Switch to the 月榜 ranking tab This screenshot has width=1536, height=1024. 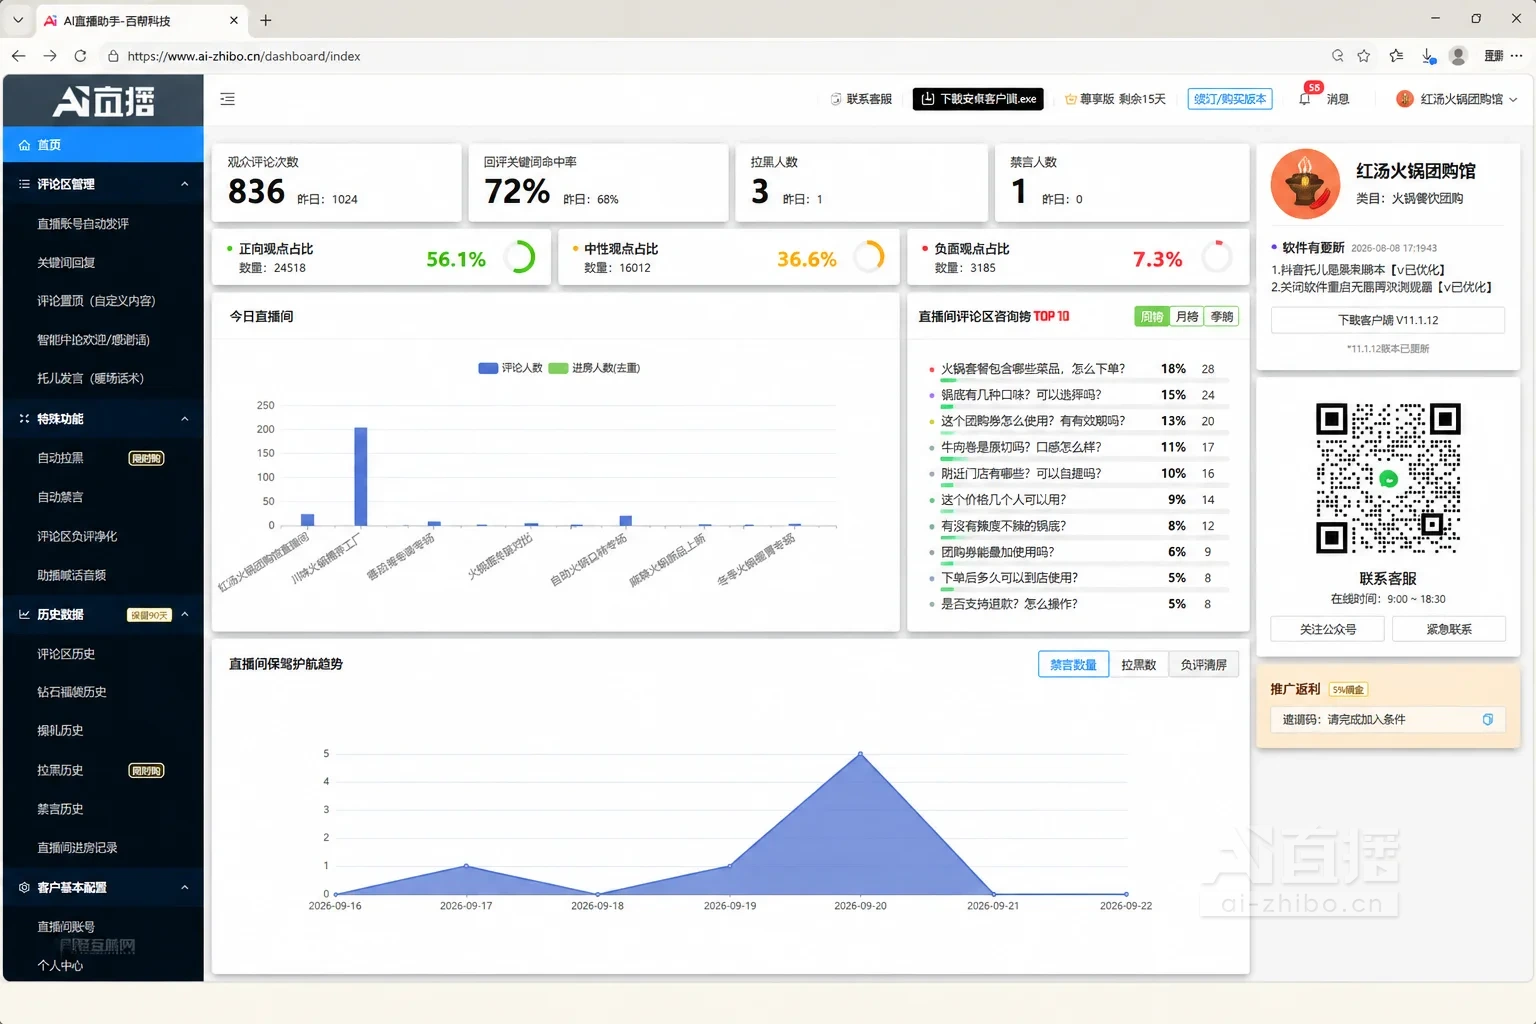coord(1187,317)
